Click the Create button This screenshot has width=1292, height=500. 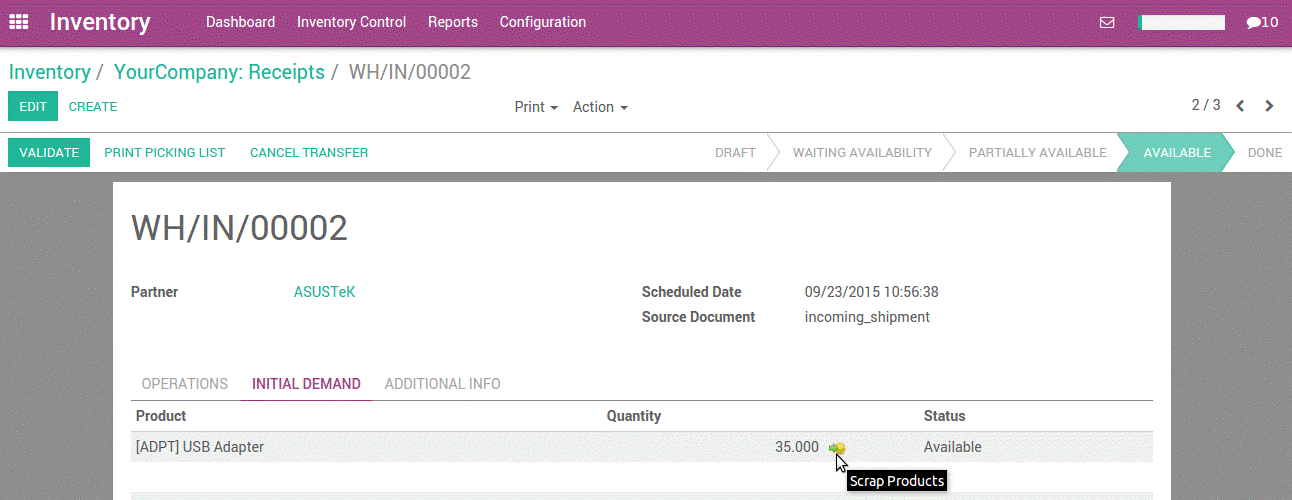point(93,106)
